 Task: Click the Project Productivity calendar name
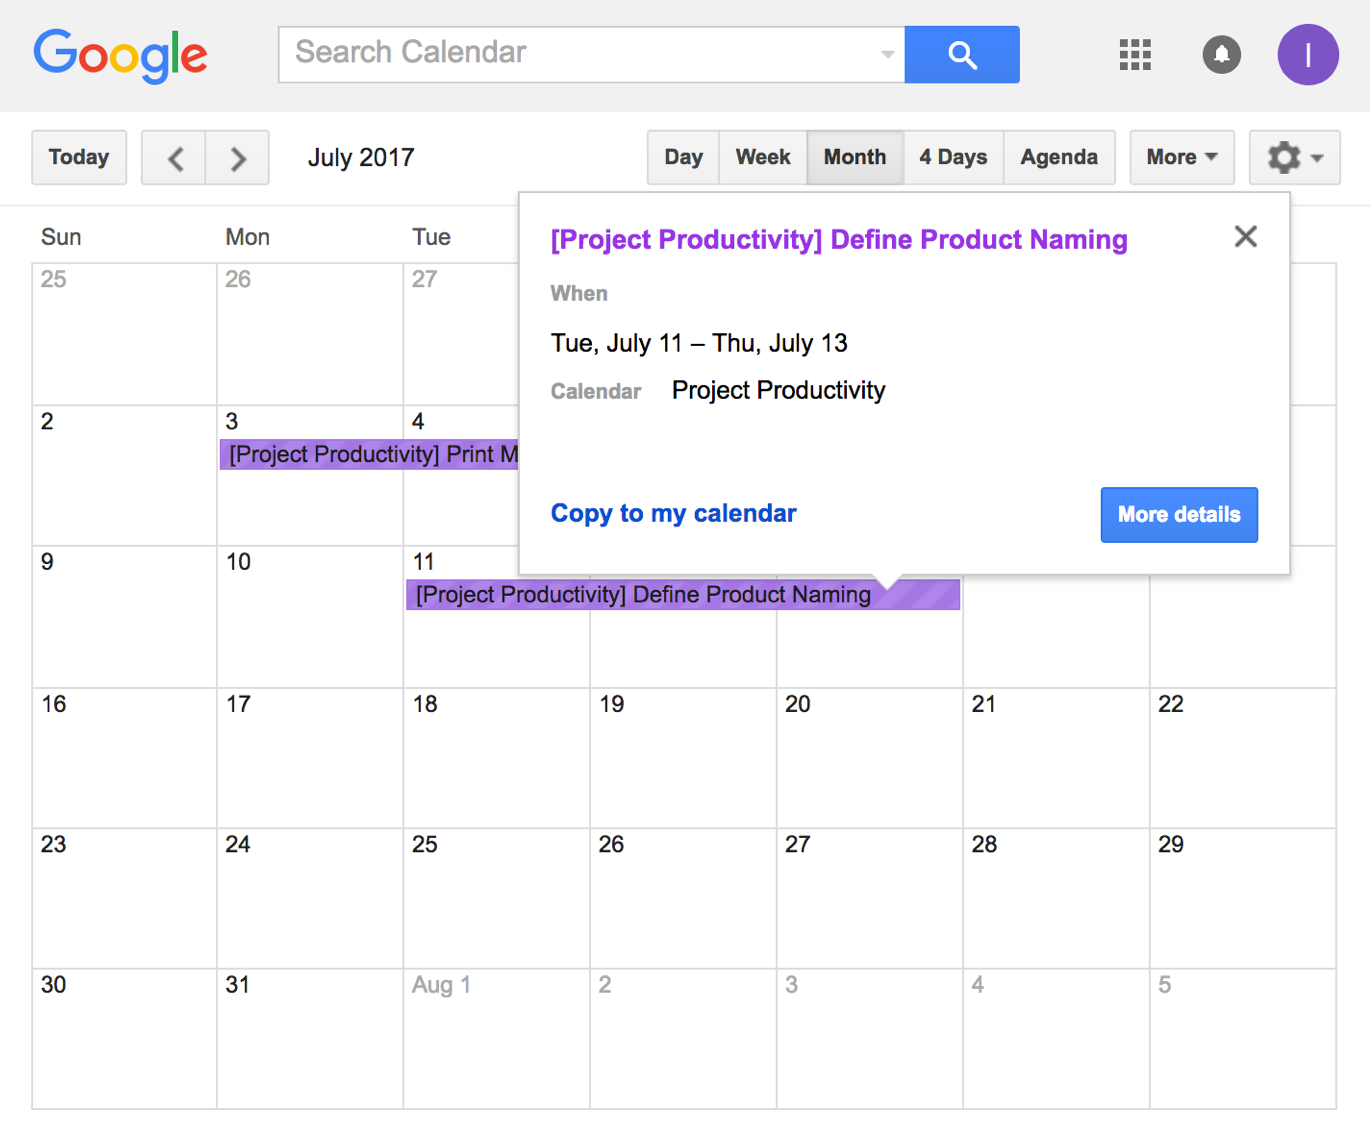(x=778, y=391)
